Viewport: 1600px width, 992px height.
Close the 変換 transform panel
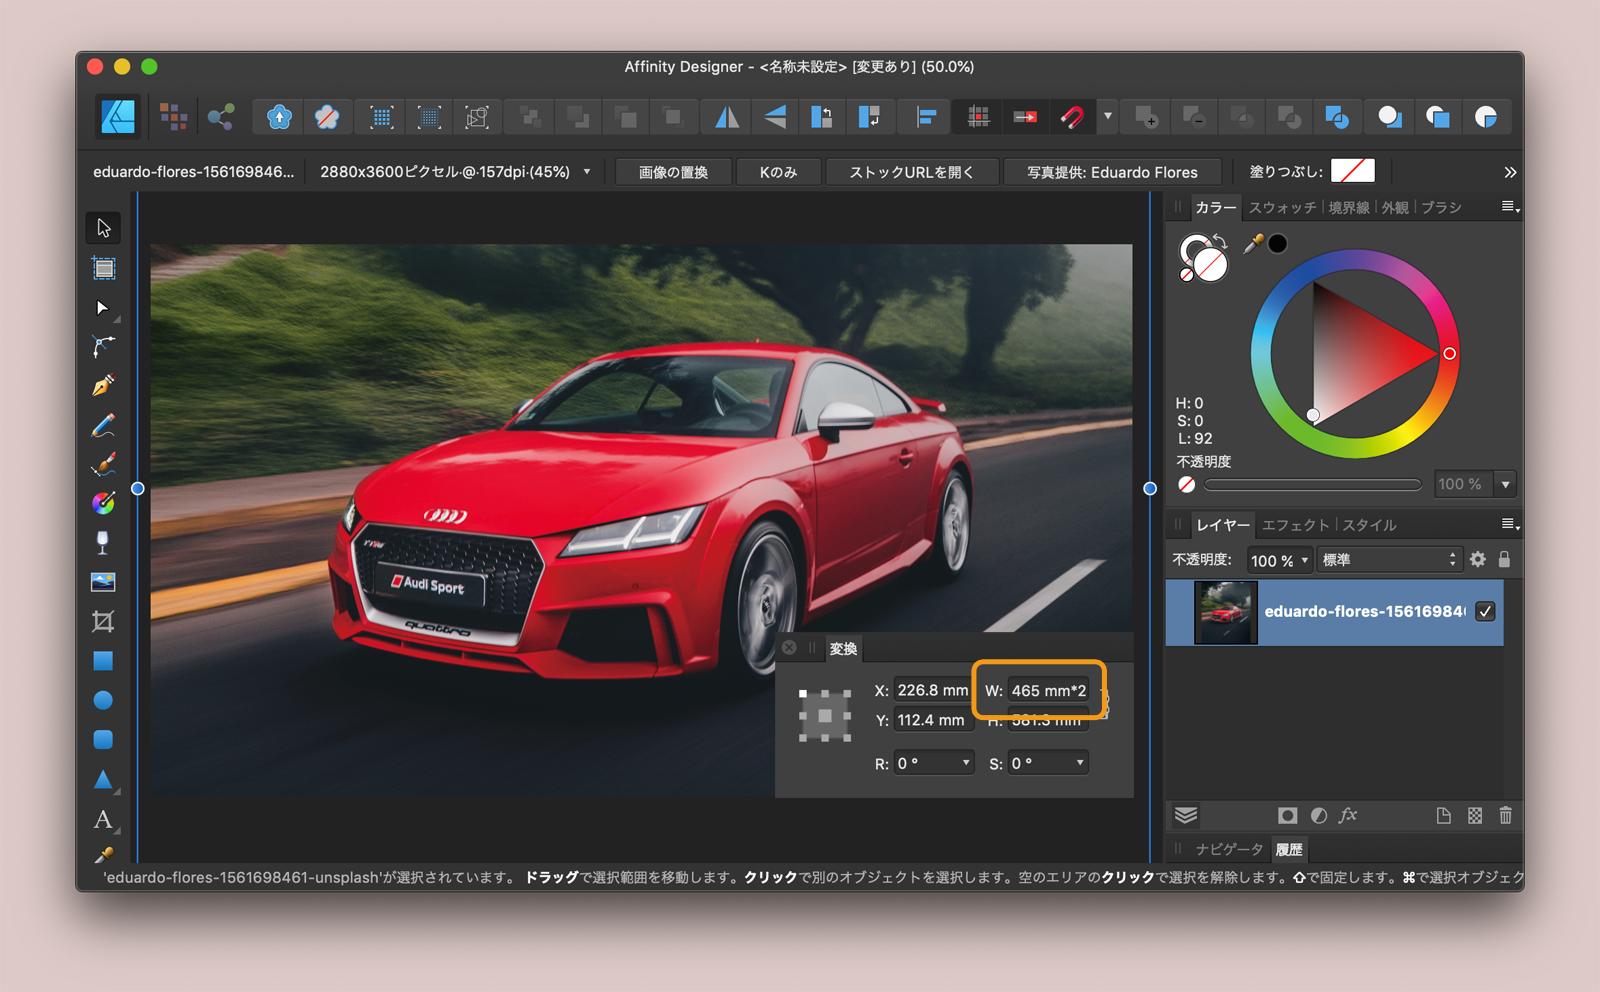tap(789, 648)
